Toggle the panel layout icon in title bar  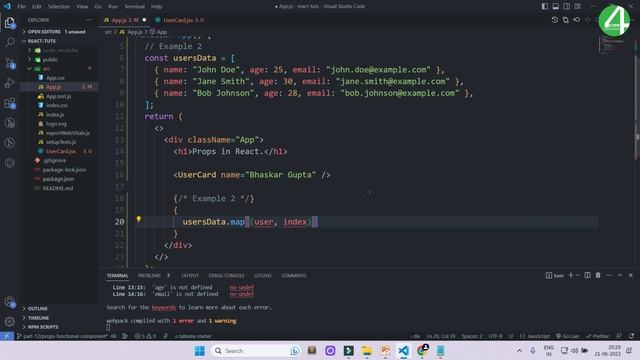[x=556, y=7]
